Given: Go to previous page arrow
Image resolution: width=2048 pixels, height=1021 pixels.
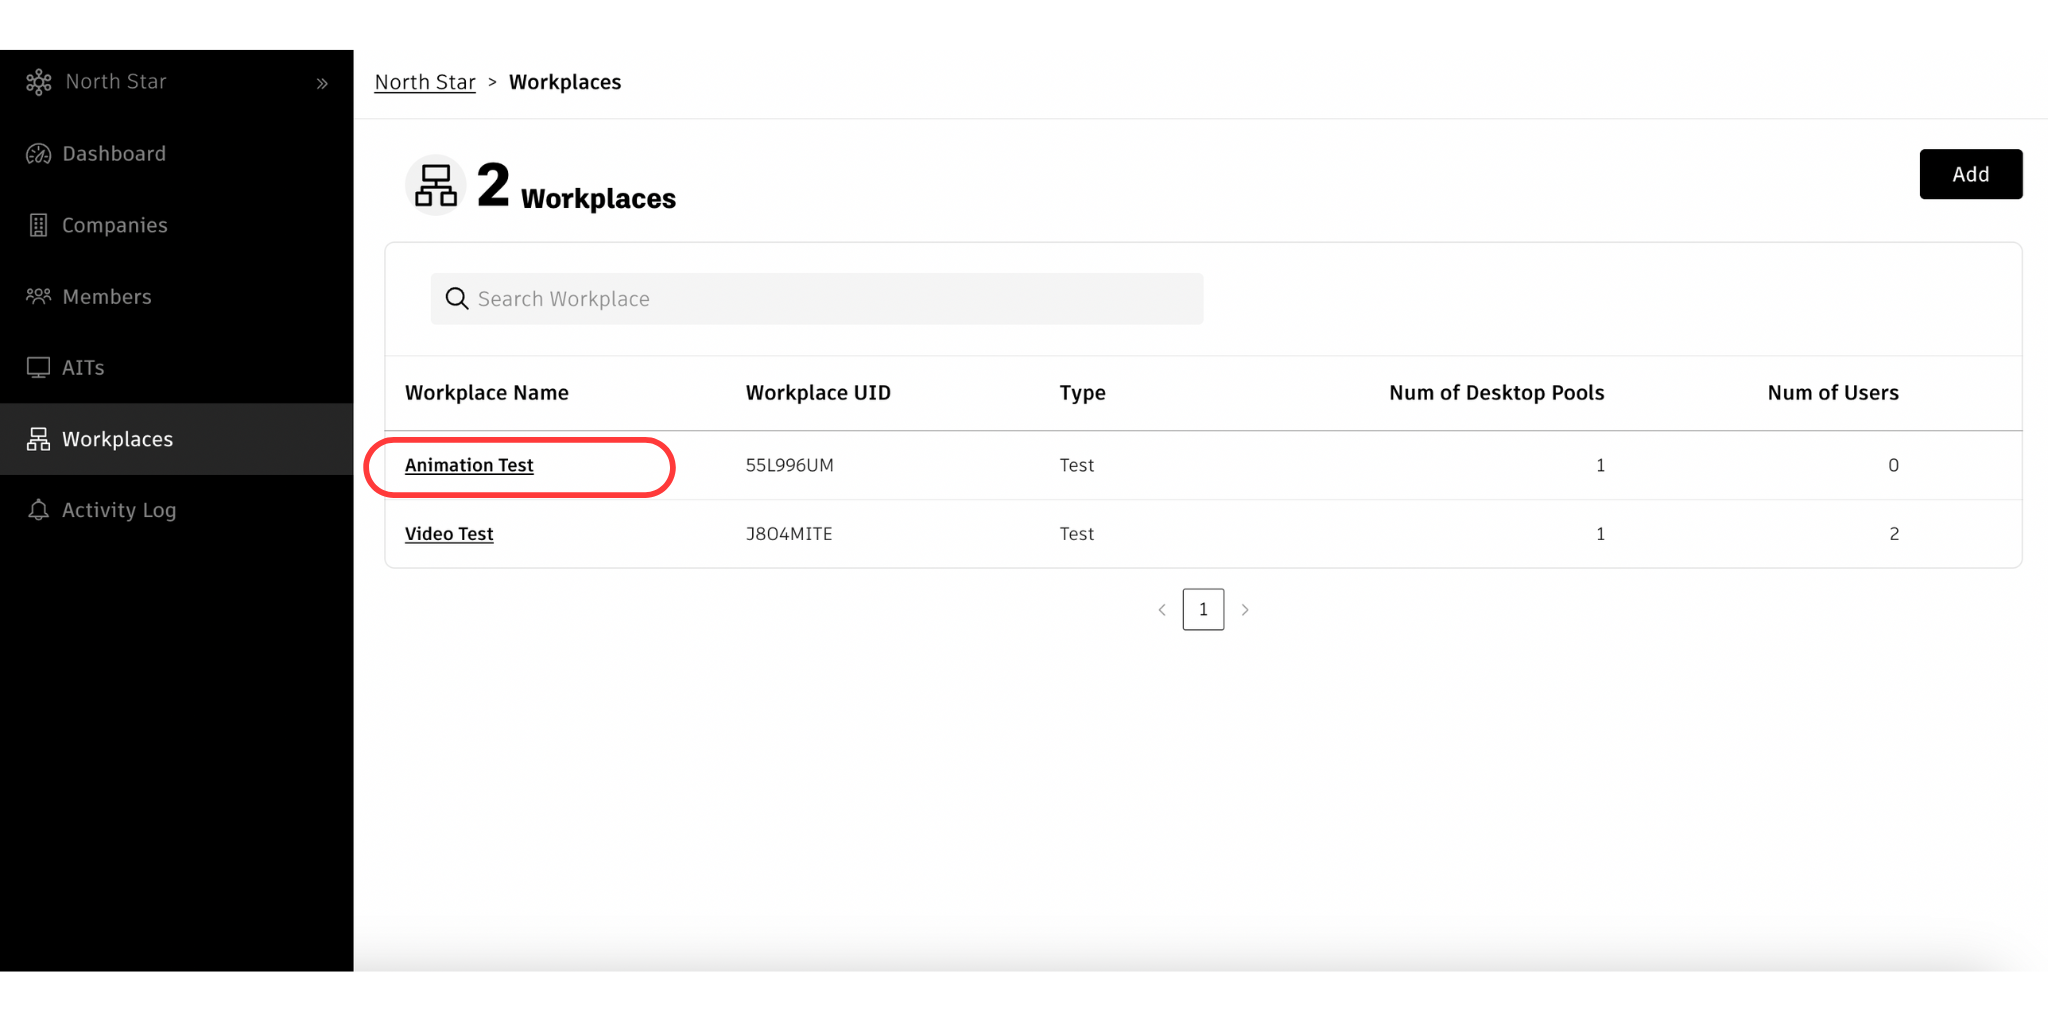Looking at the screenshot, I should click(x=1162, y=610).
